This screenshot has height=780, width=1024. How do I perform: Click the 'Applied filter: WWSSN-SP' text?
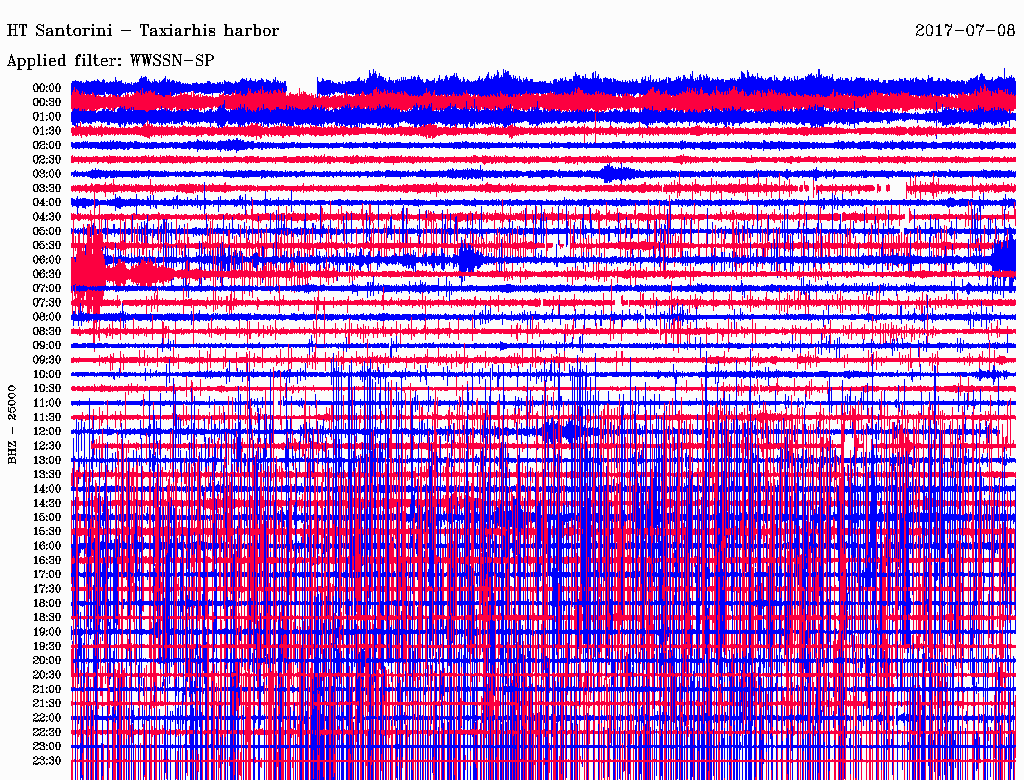point(110,61)
